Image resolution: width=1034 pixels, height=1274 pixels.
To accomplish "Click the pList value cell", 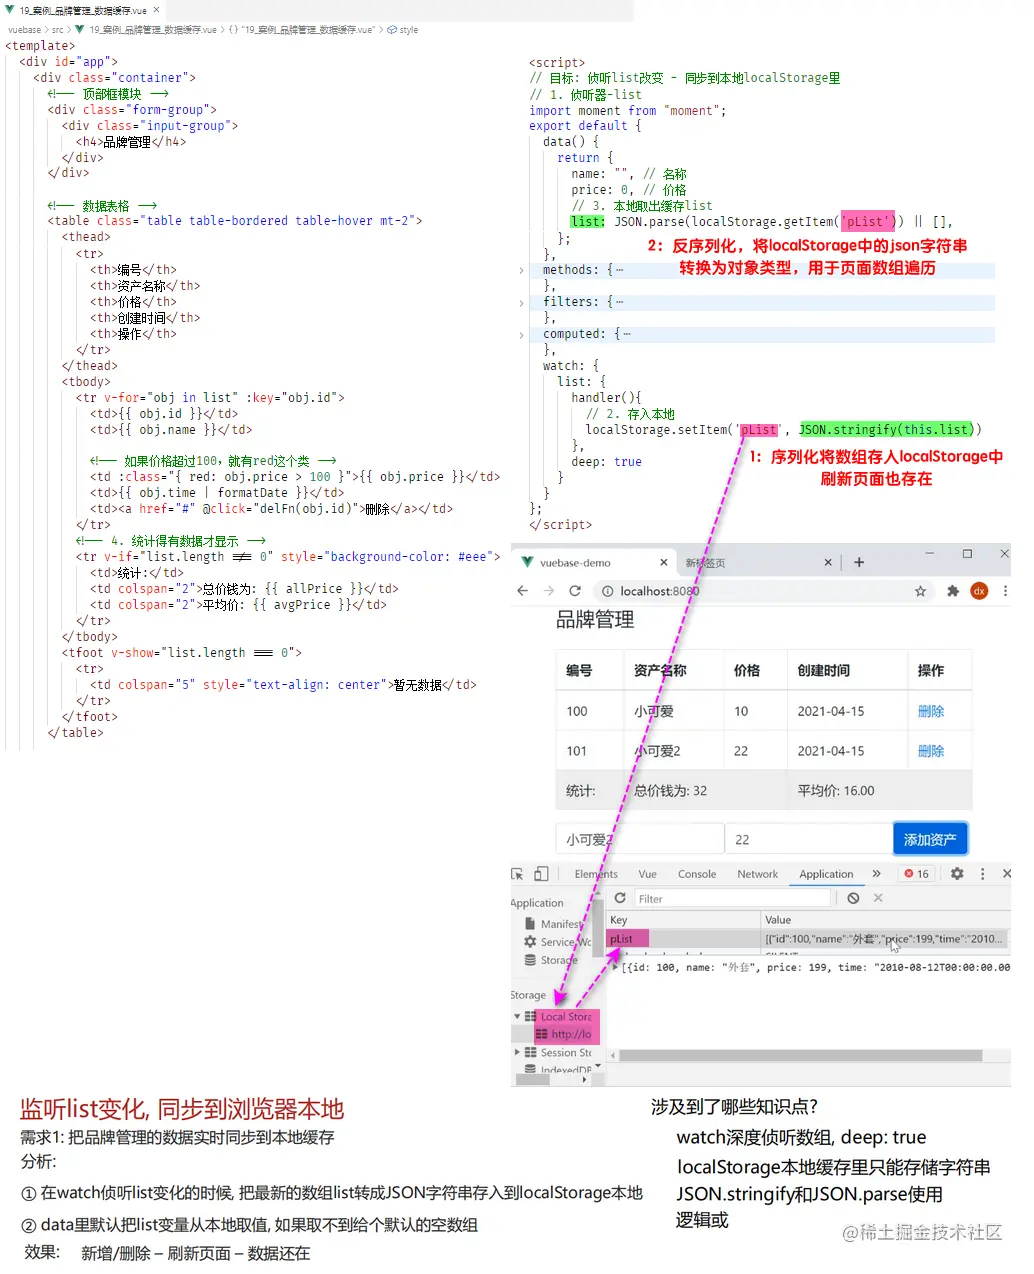I will tap(885, 939).
